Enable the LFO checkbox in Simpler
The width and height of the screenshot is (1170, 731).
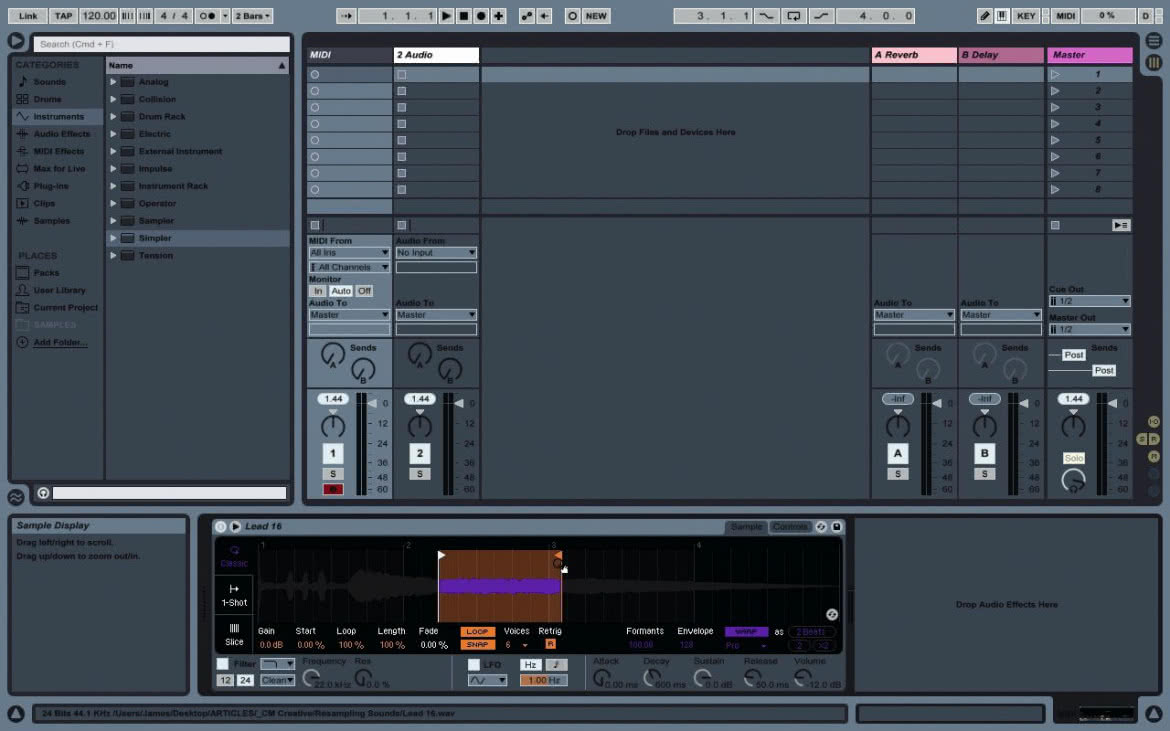tap(474, 665)
